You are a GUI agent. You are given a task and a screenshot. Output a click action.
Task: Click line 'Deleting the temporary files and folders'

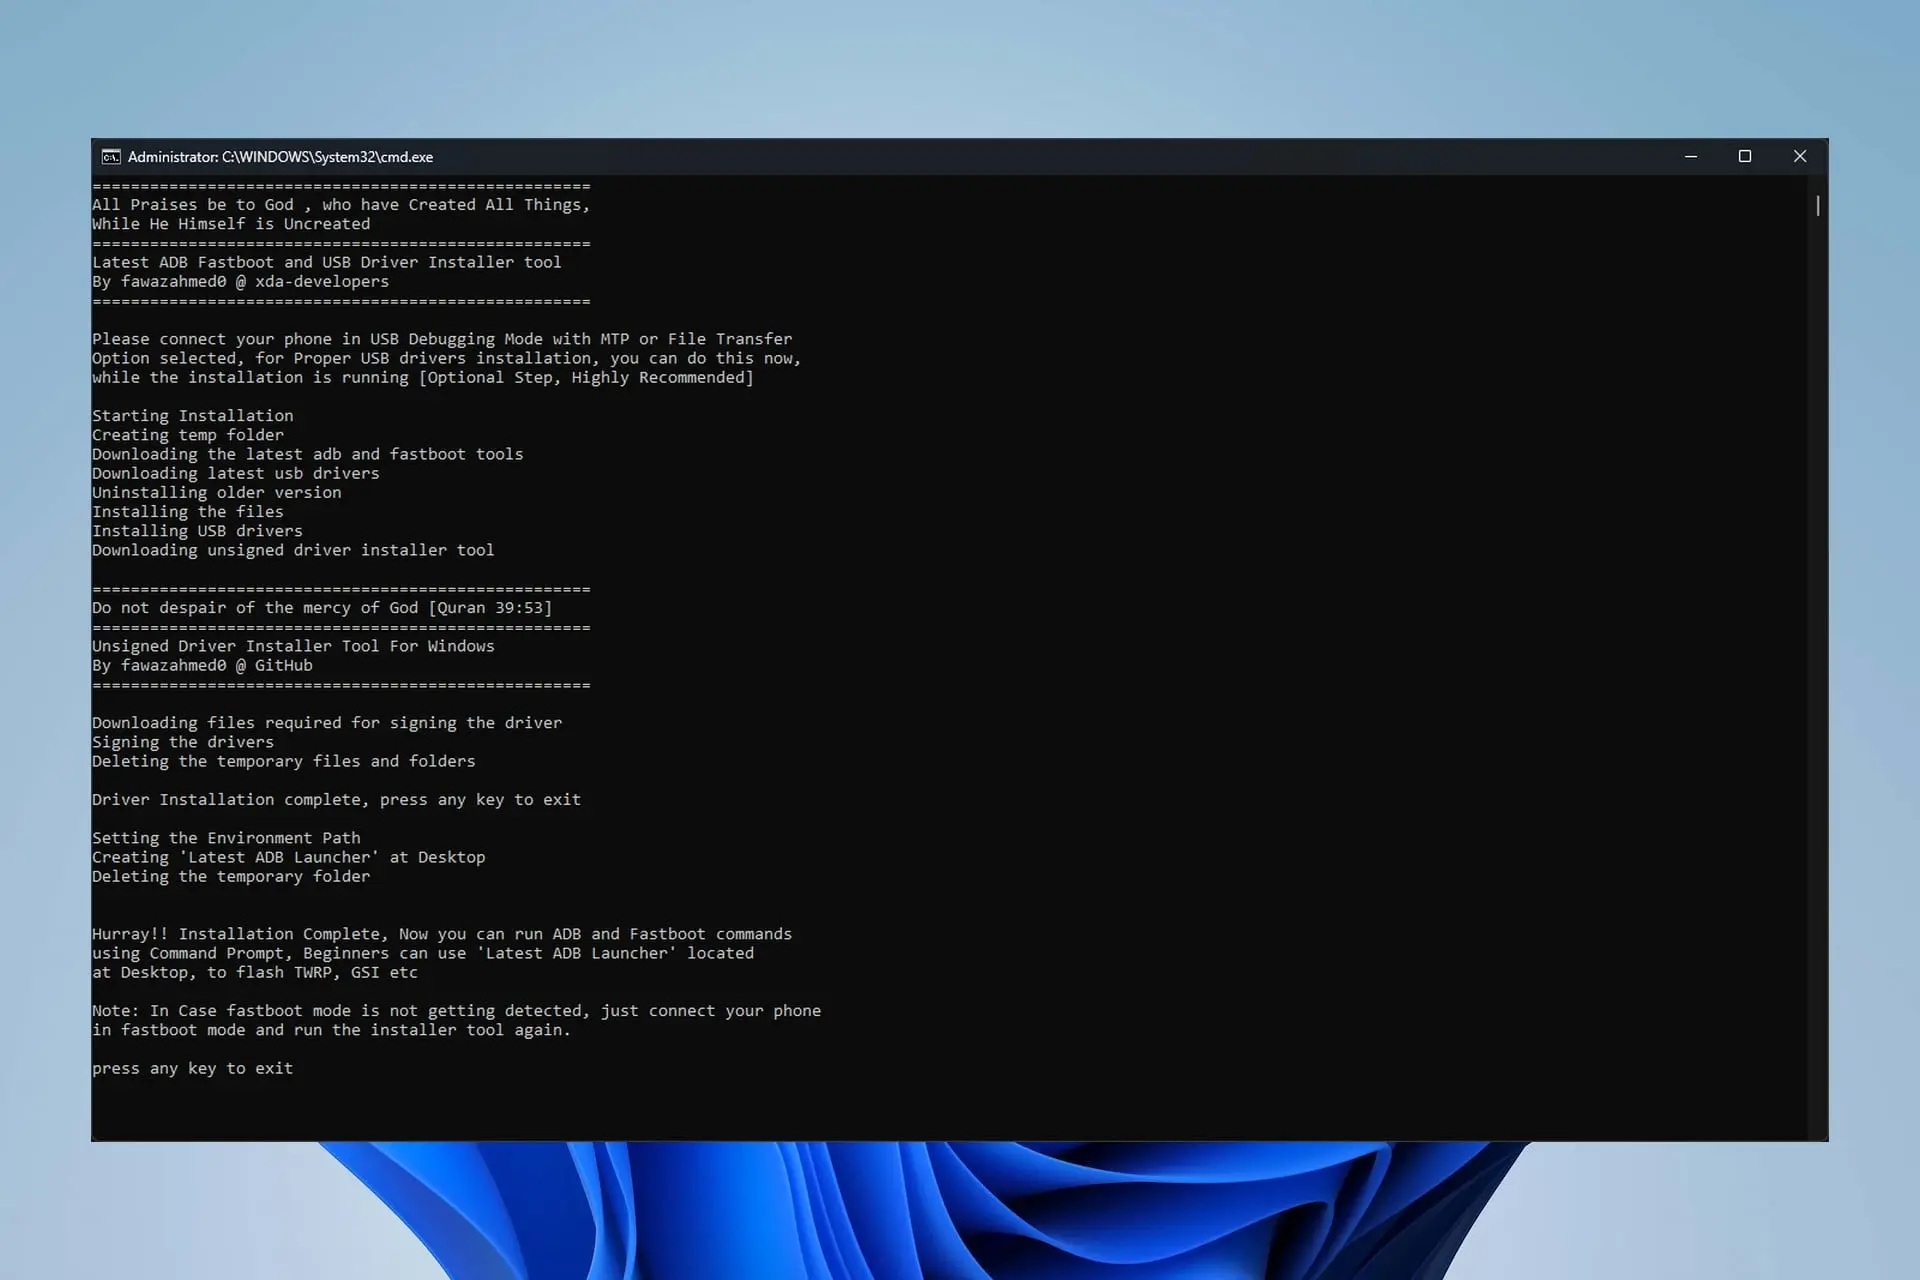[x=284, y=762]
